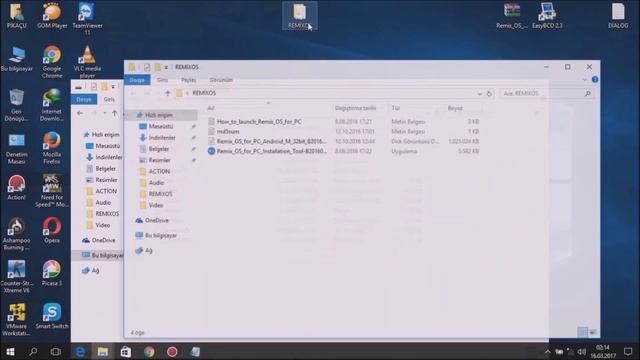640x360 pixels.
Task: Launch Google Chrome from the desktop
Action: 52,62
